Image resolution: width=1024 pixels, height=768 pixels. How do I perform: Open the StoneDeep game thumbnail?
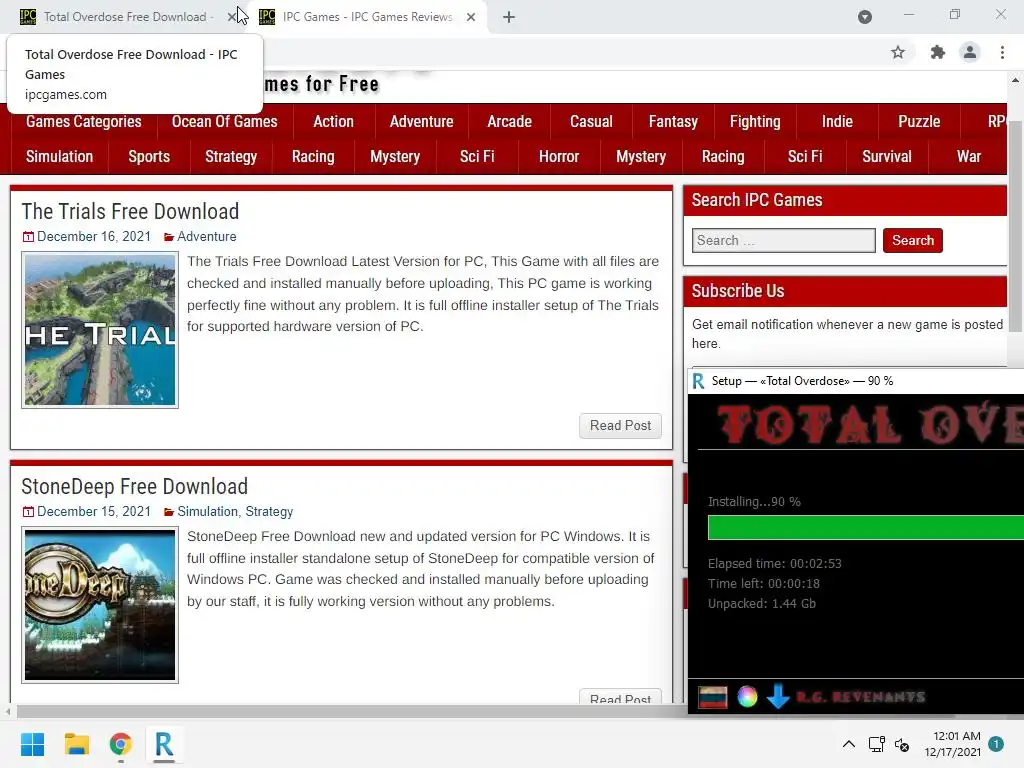click(x=100, y=605)
